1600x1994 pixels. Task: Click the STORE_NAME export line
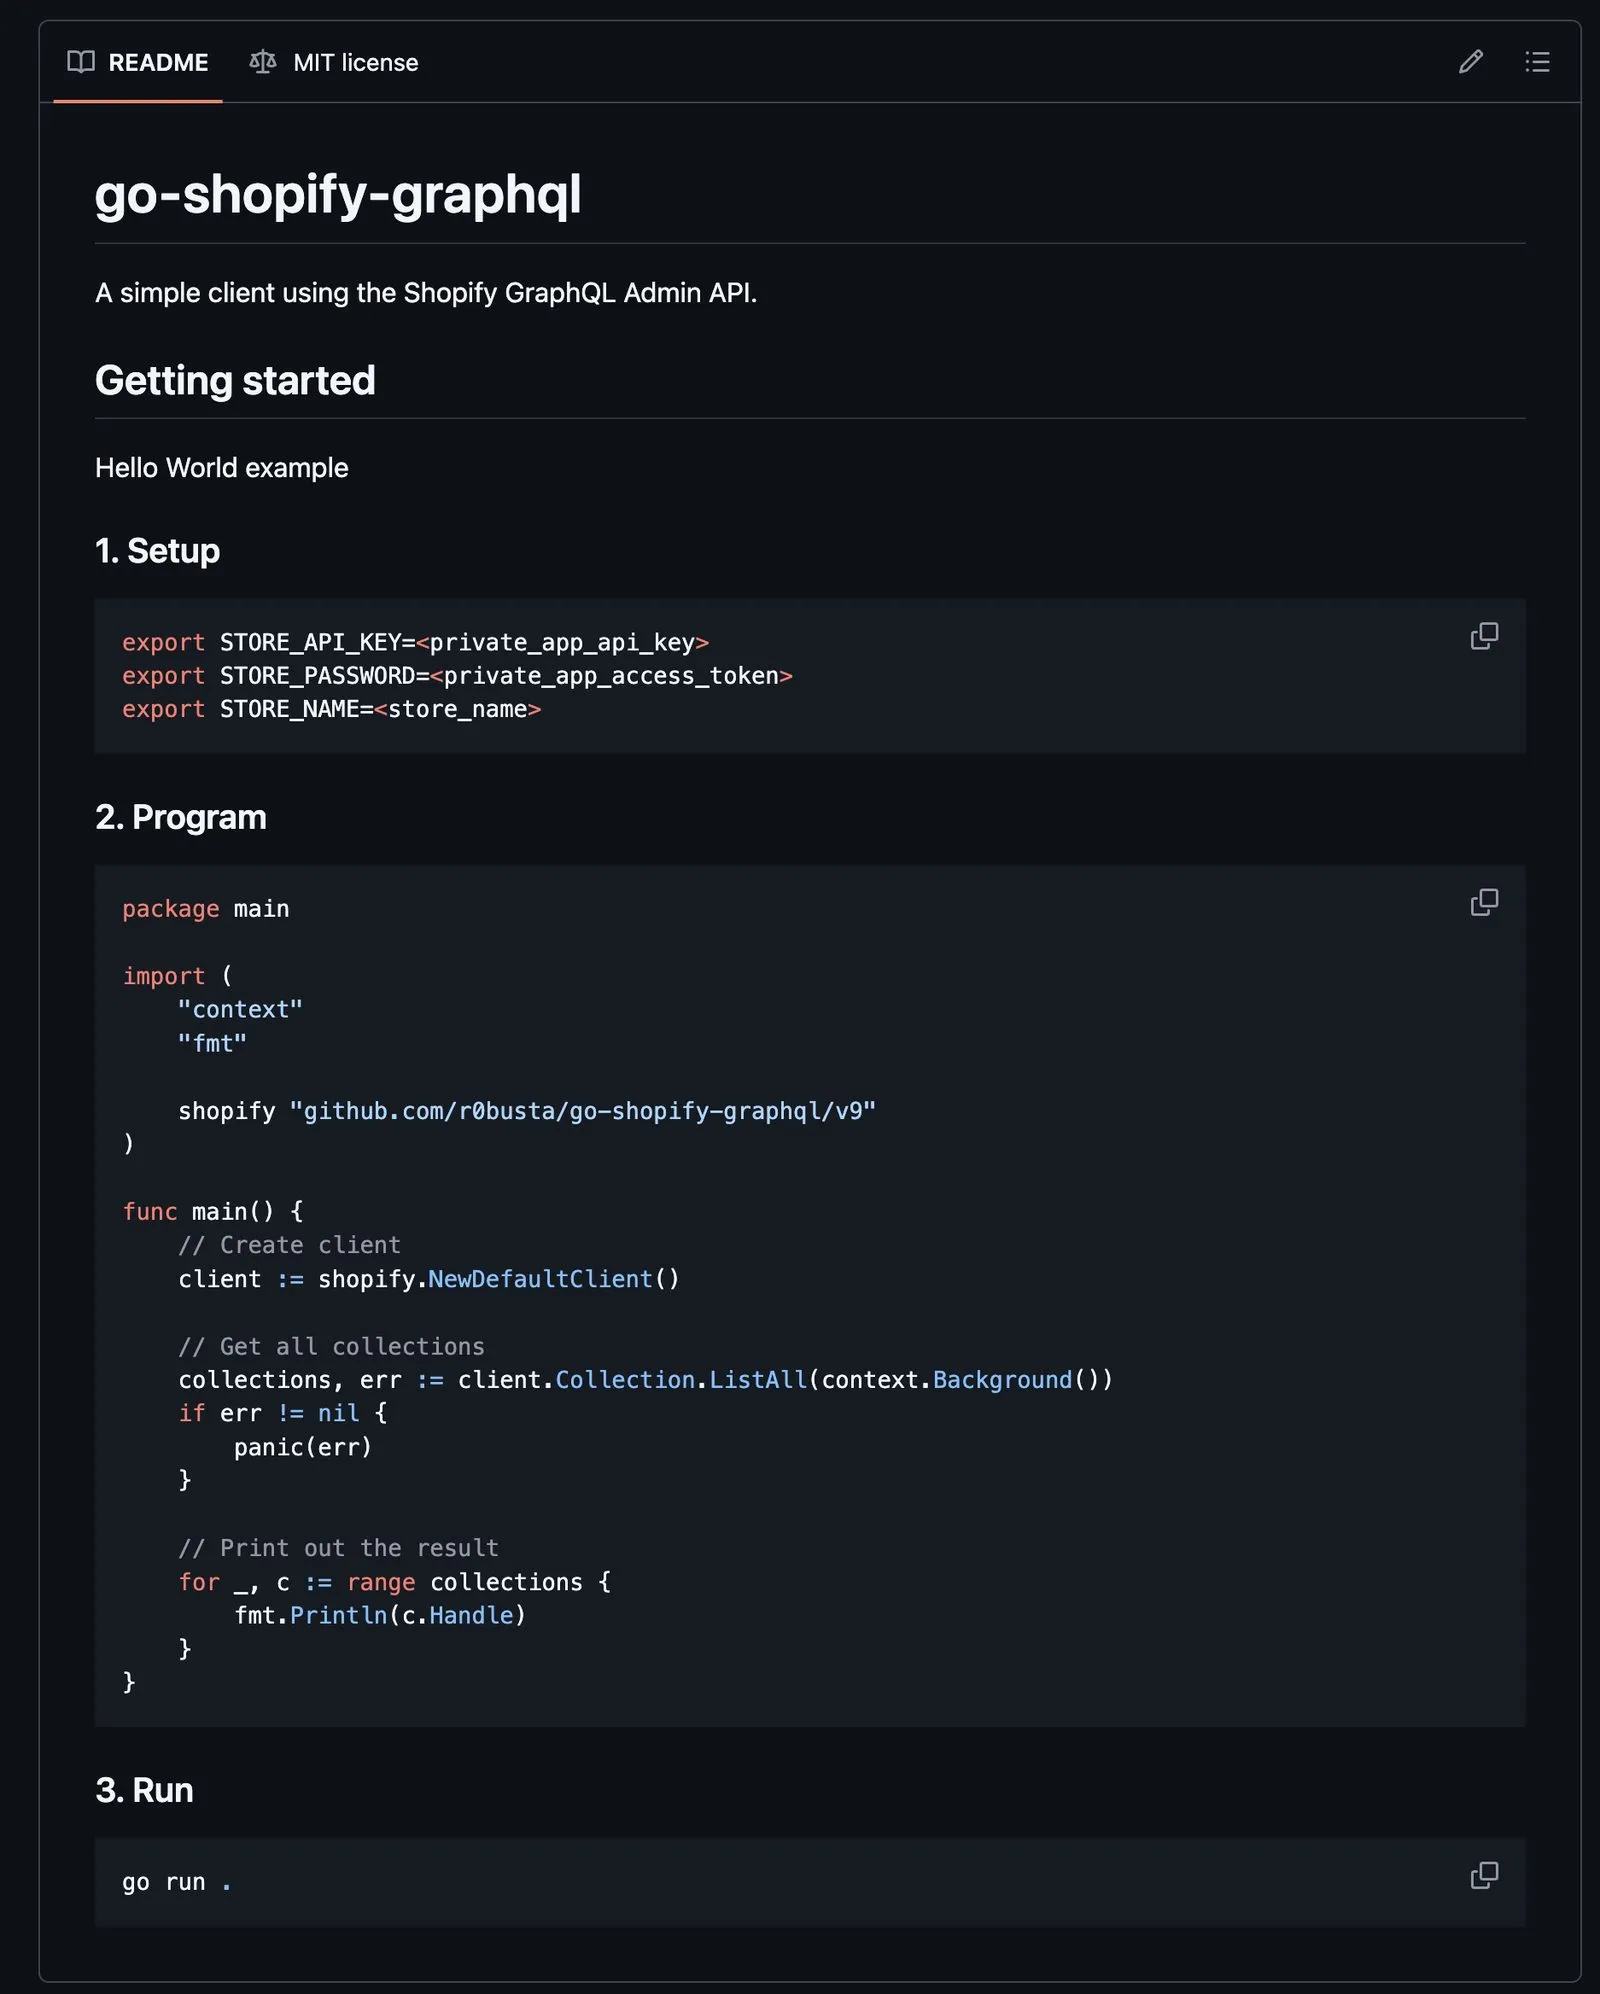332,709
